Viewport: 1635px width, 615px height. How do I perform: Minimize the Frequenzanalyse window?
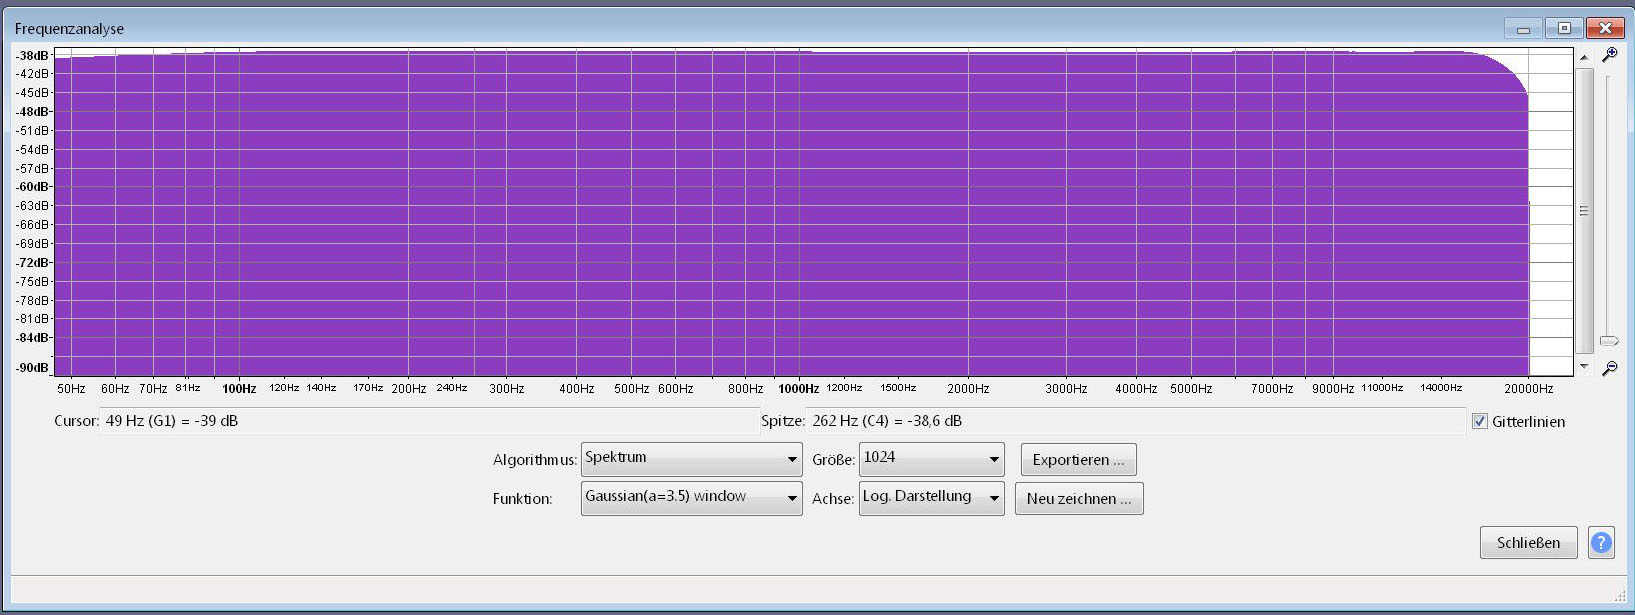coord(1523,28)
